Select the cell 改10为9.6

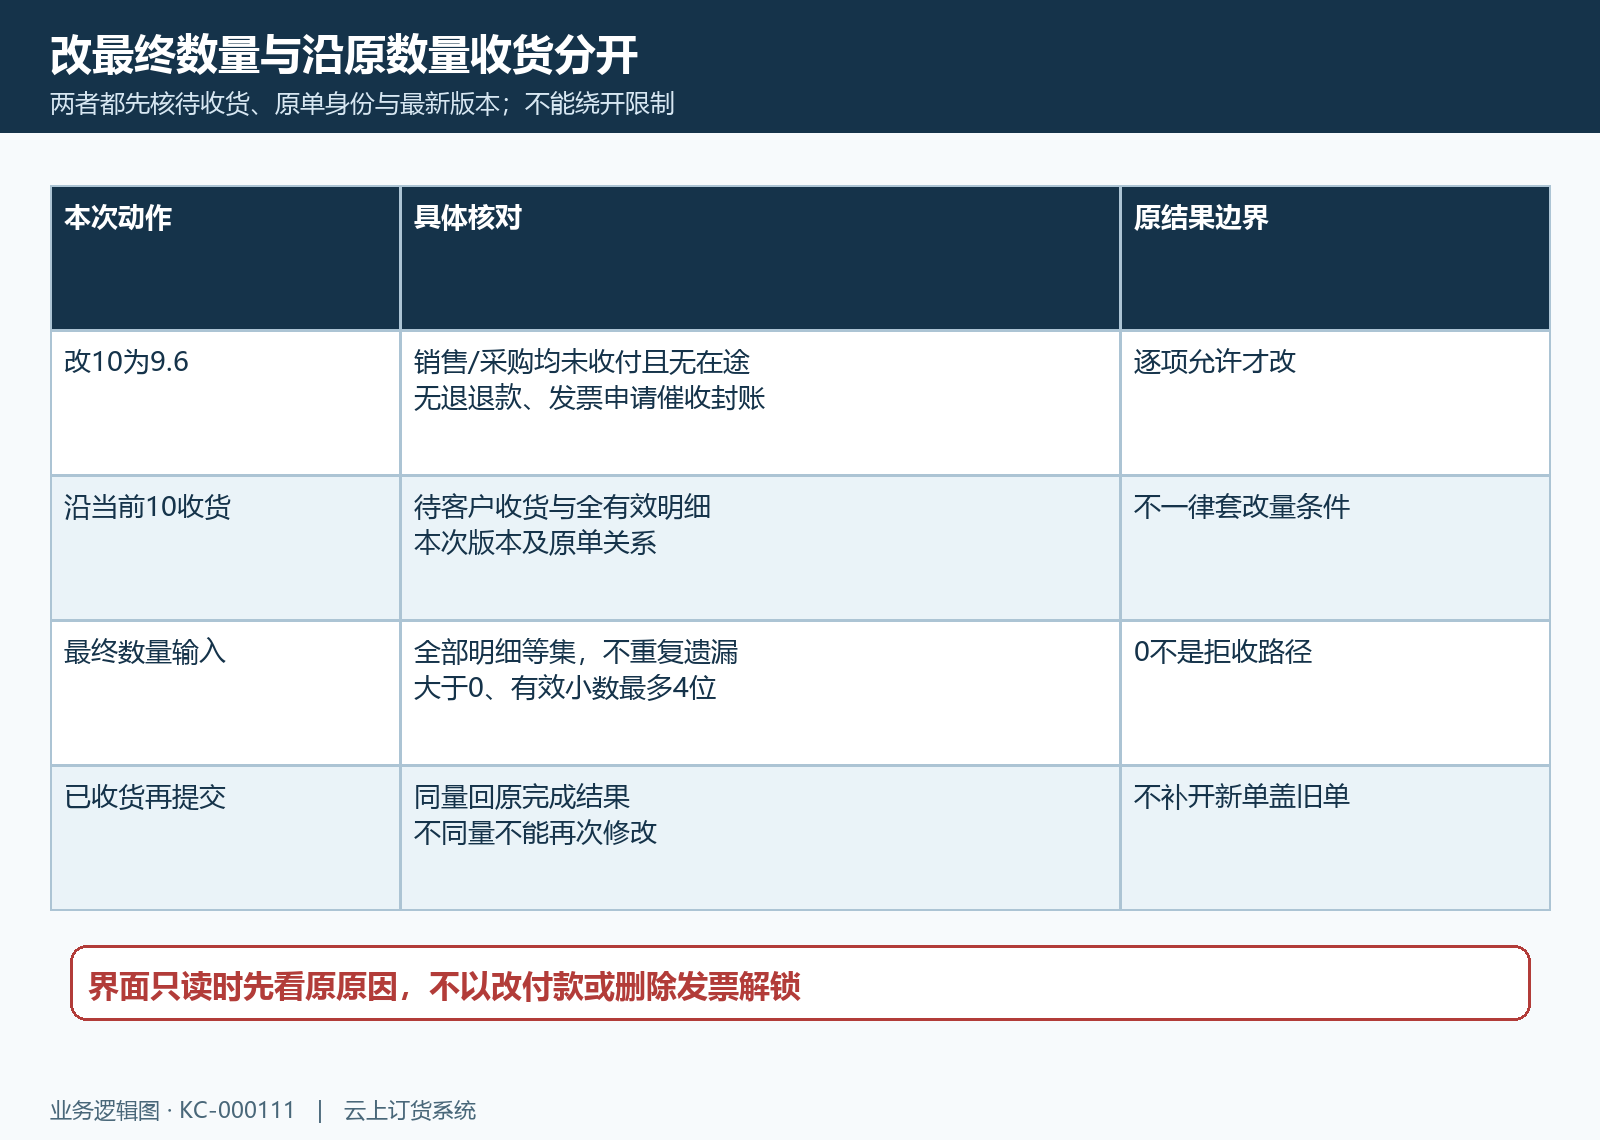coord(225,403)
